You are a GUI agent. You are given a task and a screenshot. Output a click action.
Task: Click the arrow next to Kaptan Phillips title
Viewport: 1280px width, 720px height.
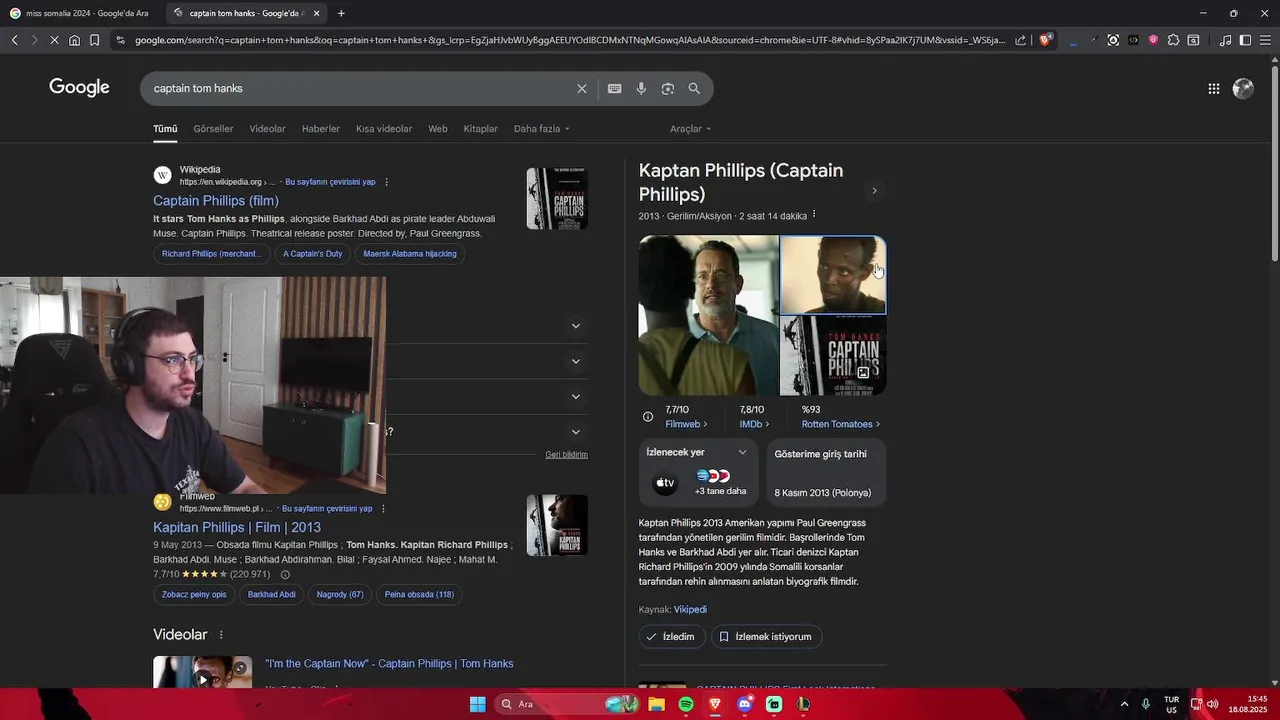click(874, 190)
